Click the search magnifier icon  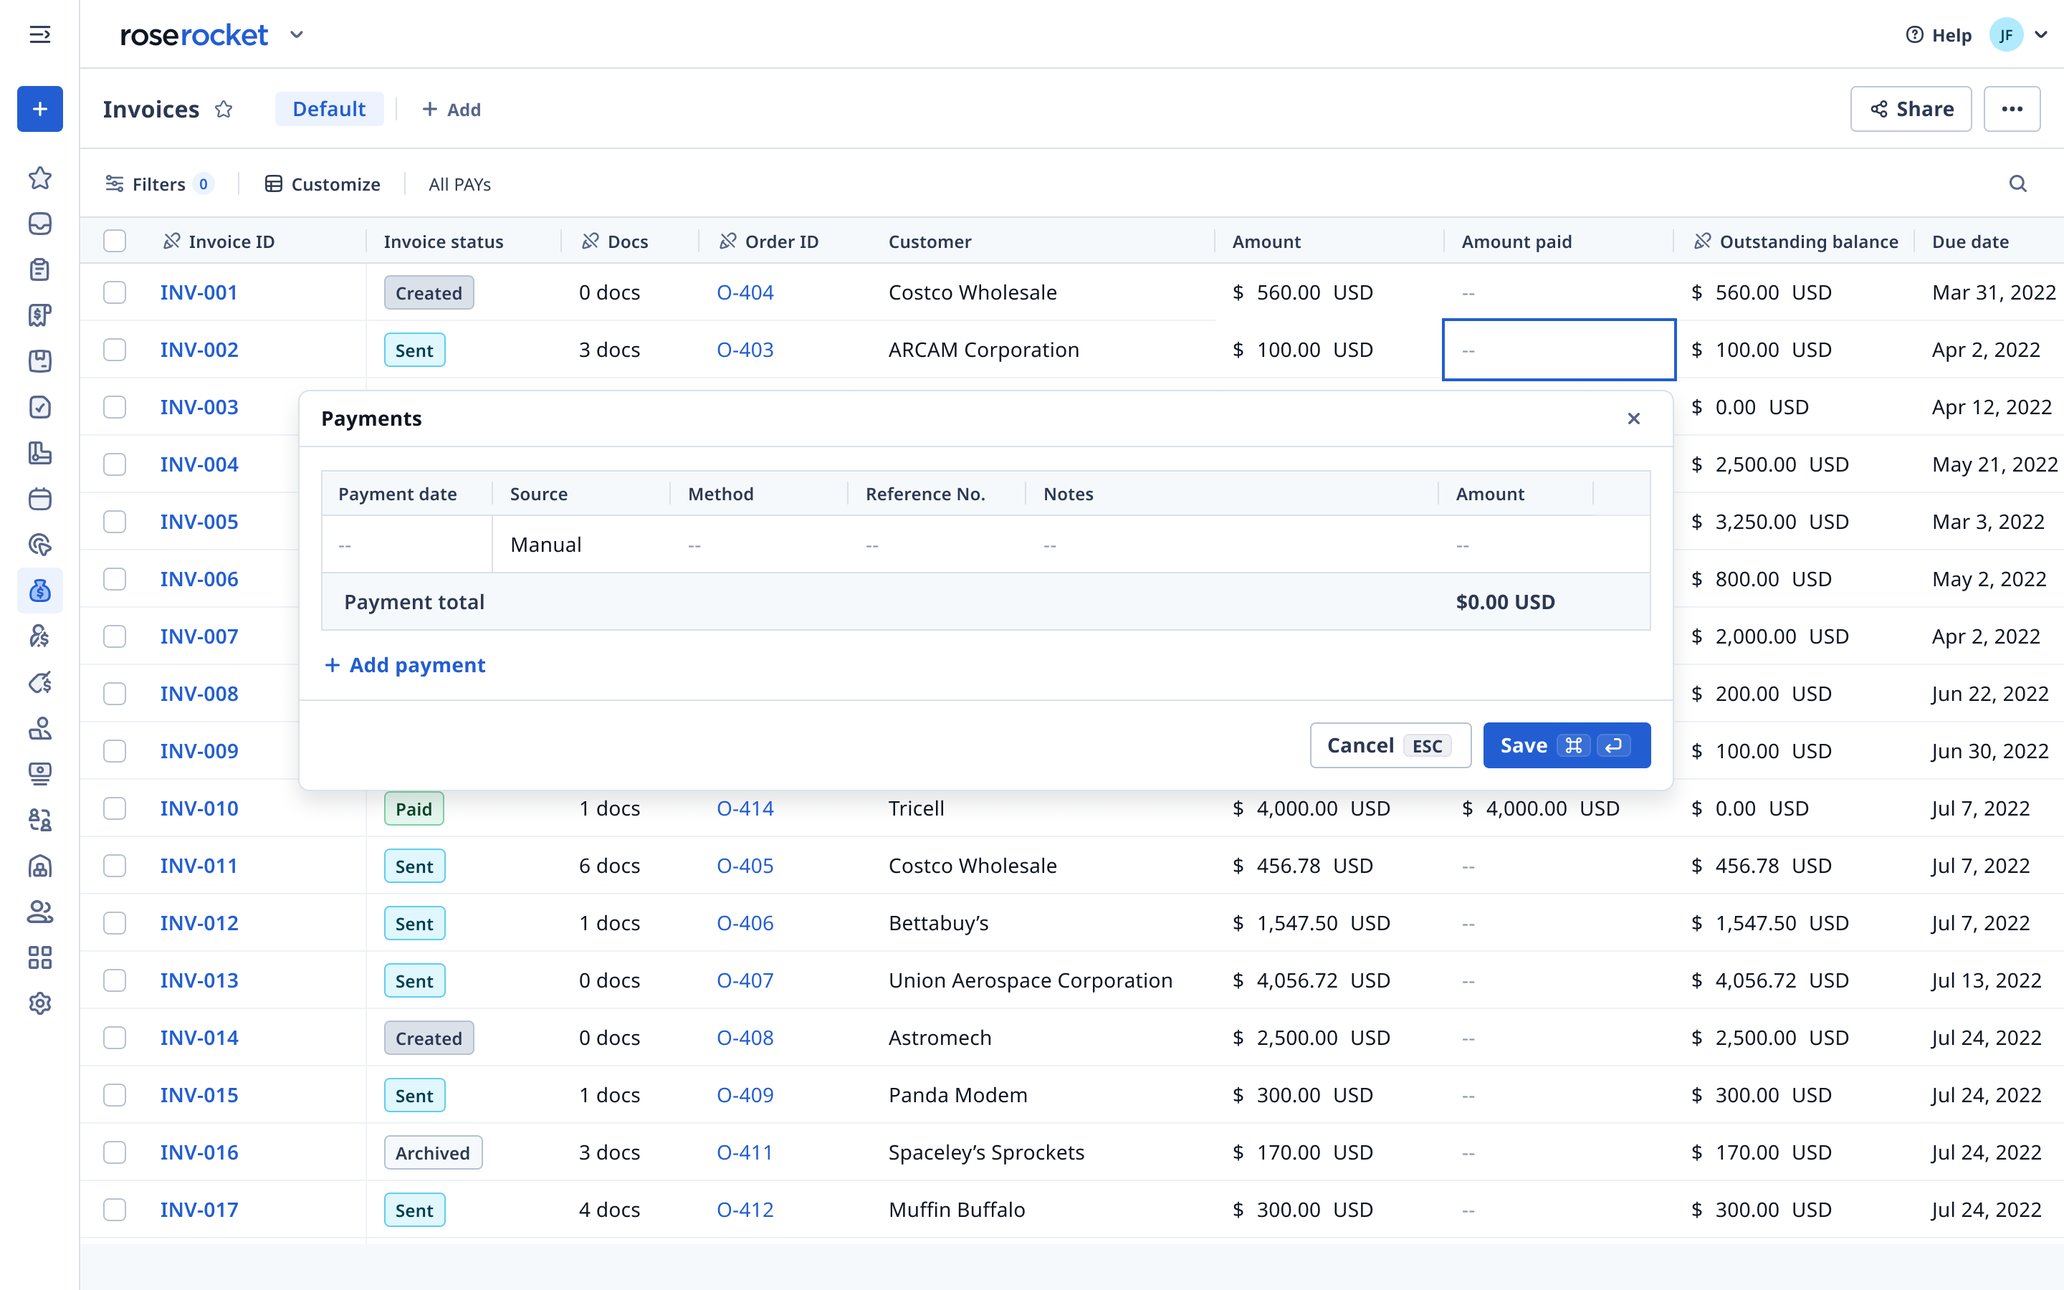[x=2018, y=184]
